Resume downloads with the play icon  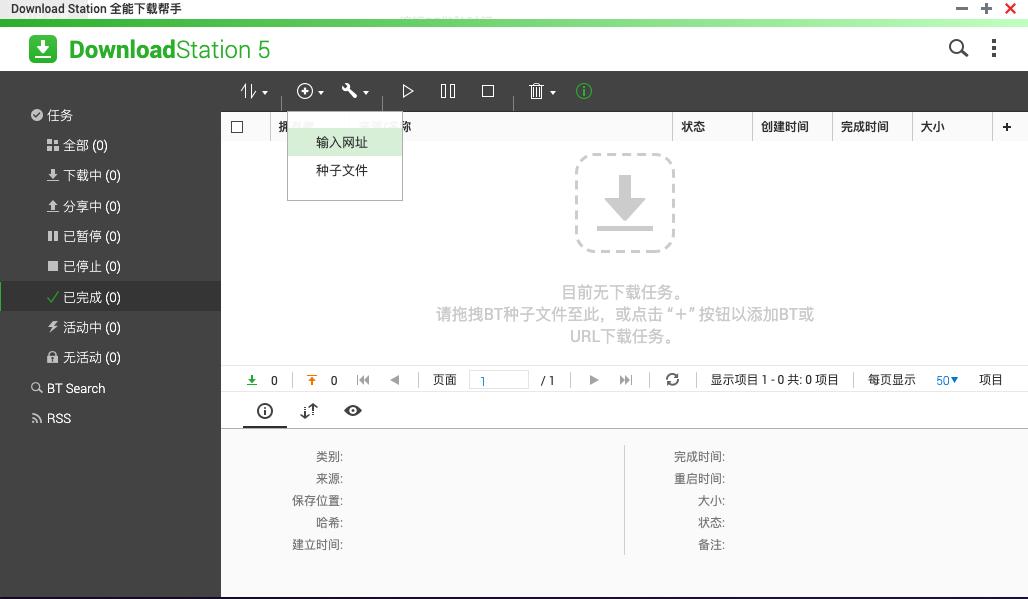tap(407, 91)
